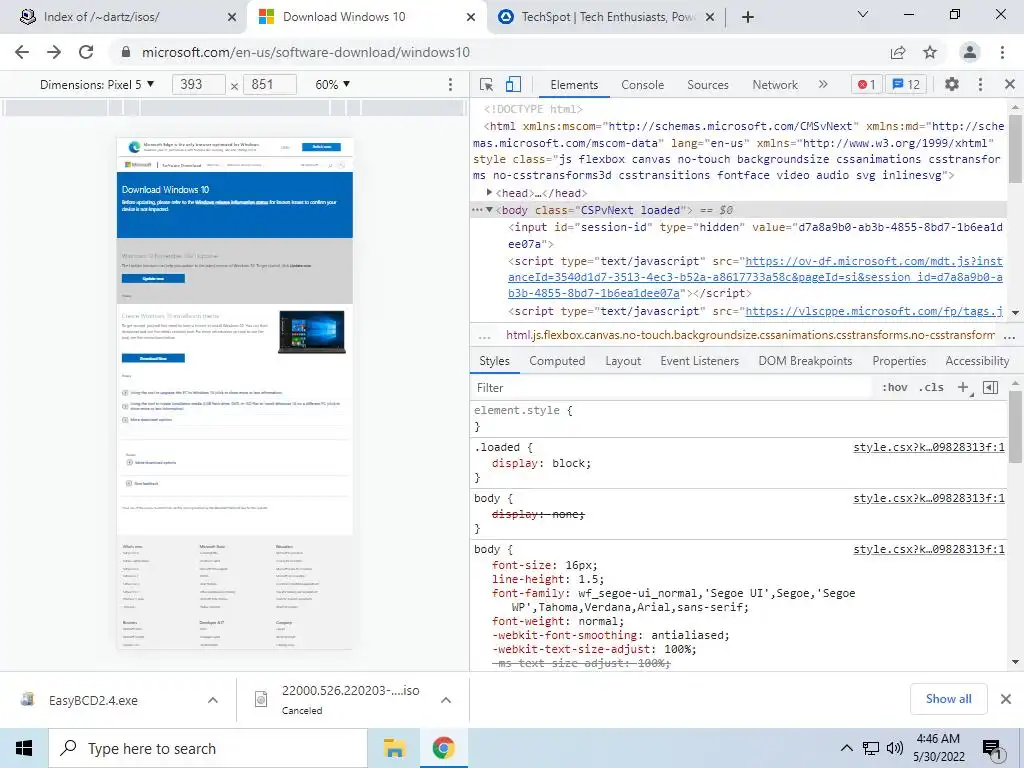Close the downloads bar
Viewport: 1024px width, 768px height.
tap(1006, 699)
